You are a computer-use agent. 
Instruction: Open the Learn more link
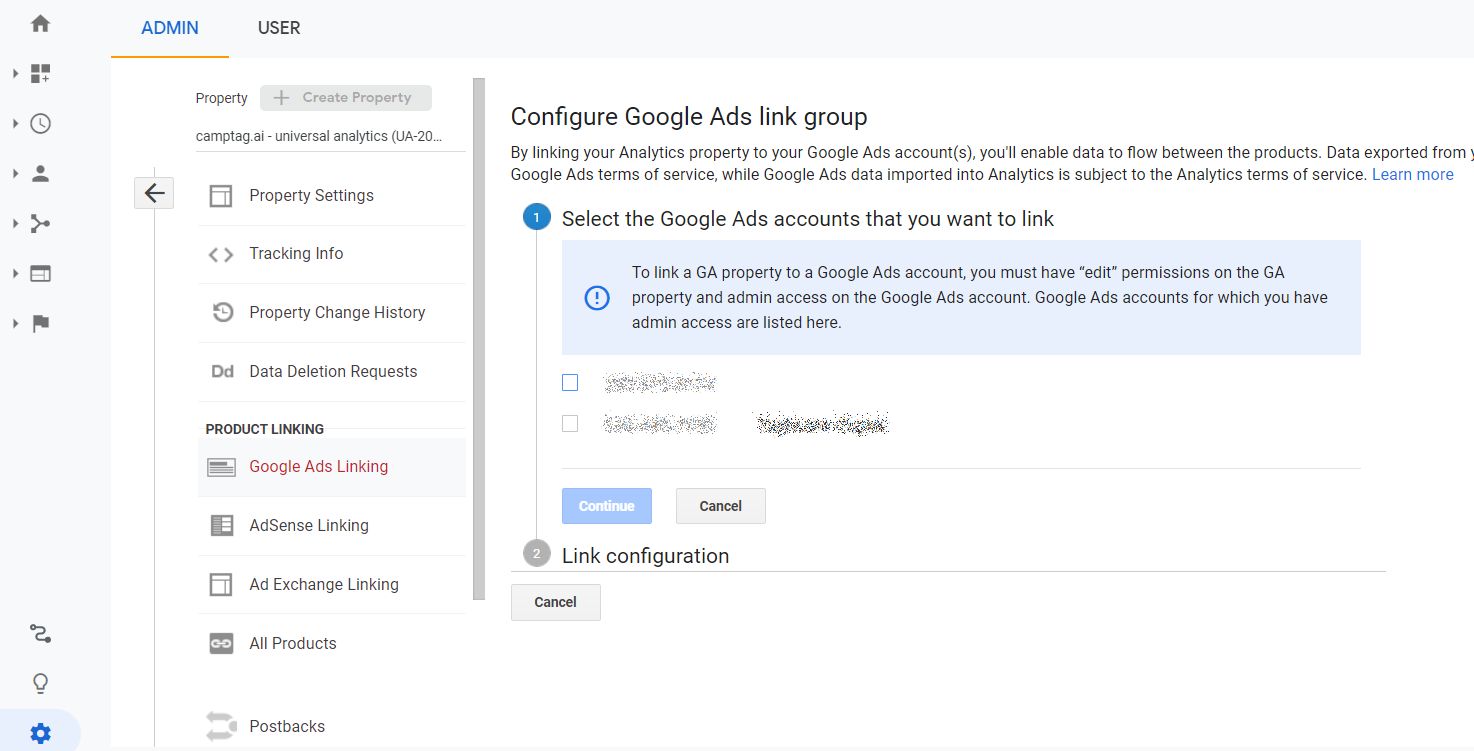click(x=1412, y=174)
